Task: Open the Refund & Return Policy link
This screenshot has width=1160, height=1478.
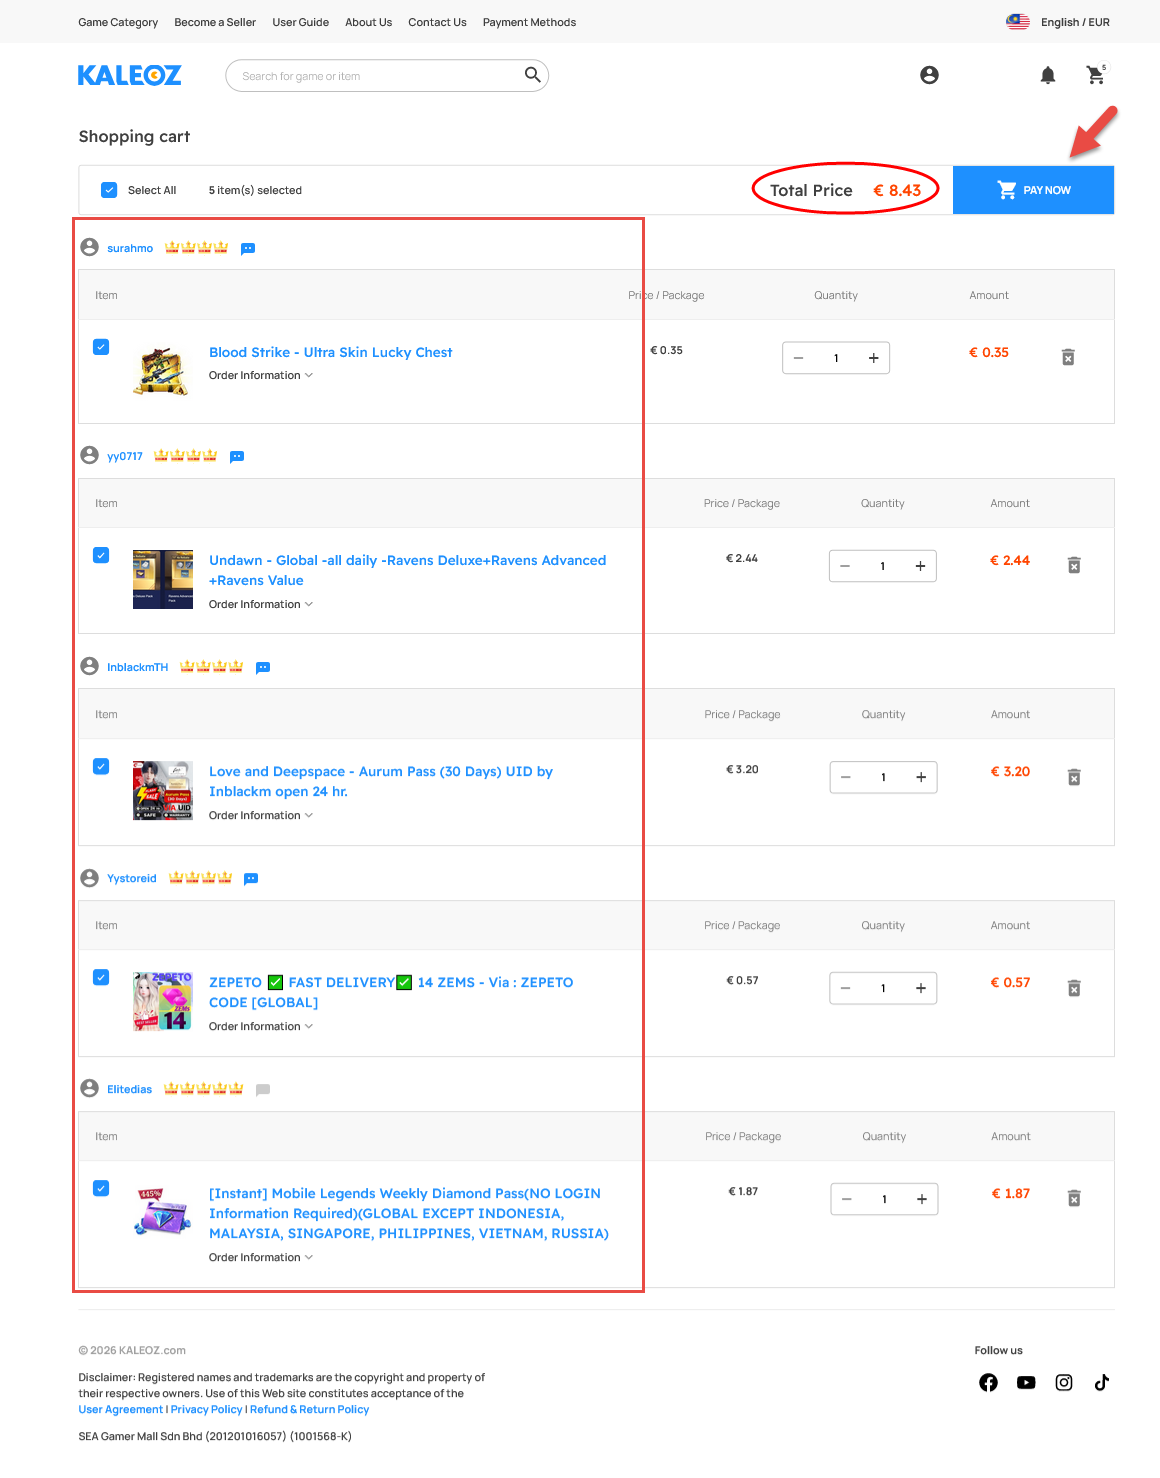Action: [309, 1409]
